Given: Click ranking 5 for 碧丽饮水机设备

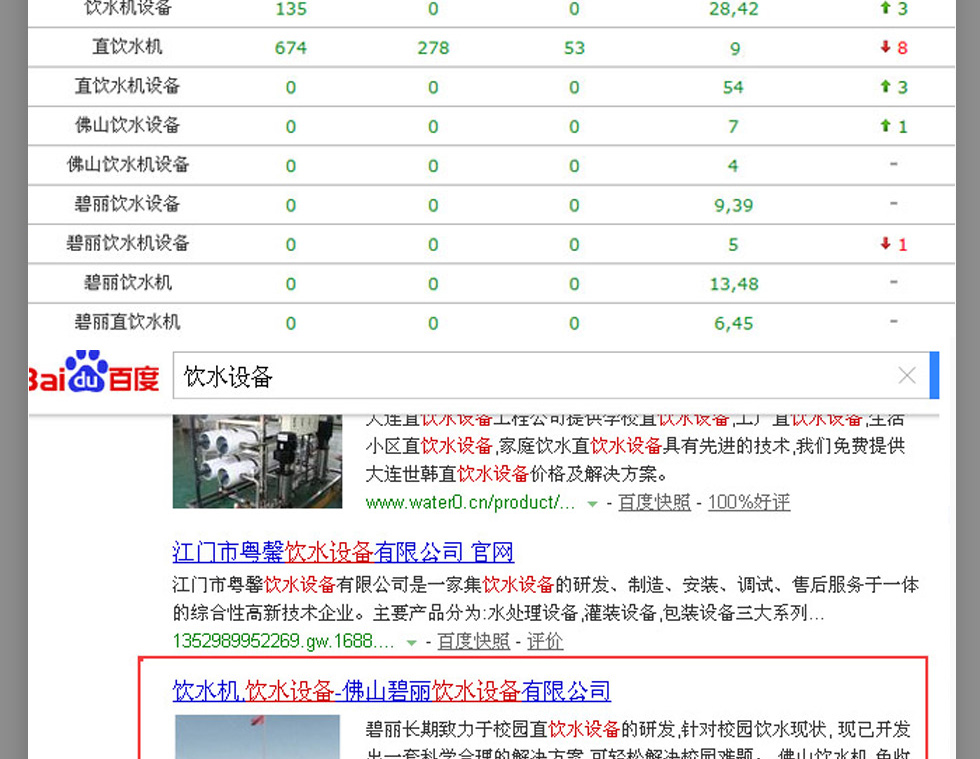Looking at the screenshot, I should pos(733,245).
